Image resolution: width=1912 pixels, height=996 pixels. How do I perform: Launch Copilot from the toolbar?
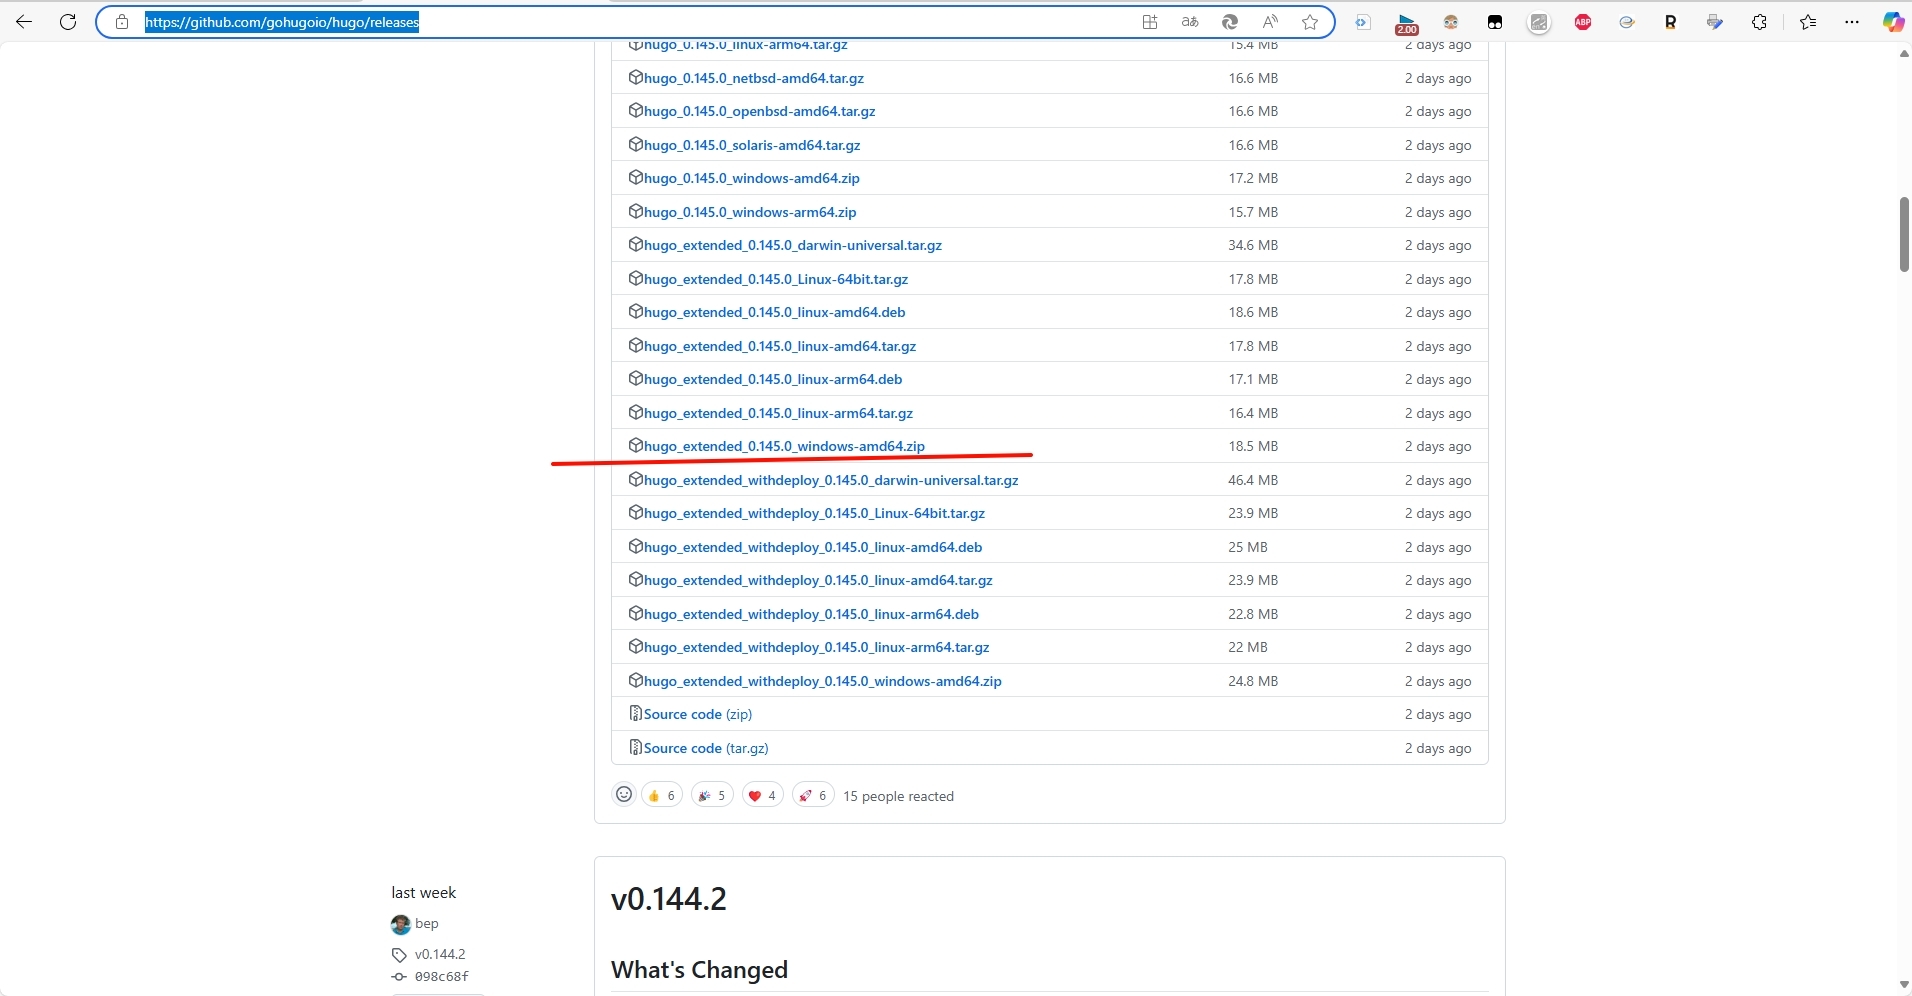point(1893,22)
